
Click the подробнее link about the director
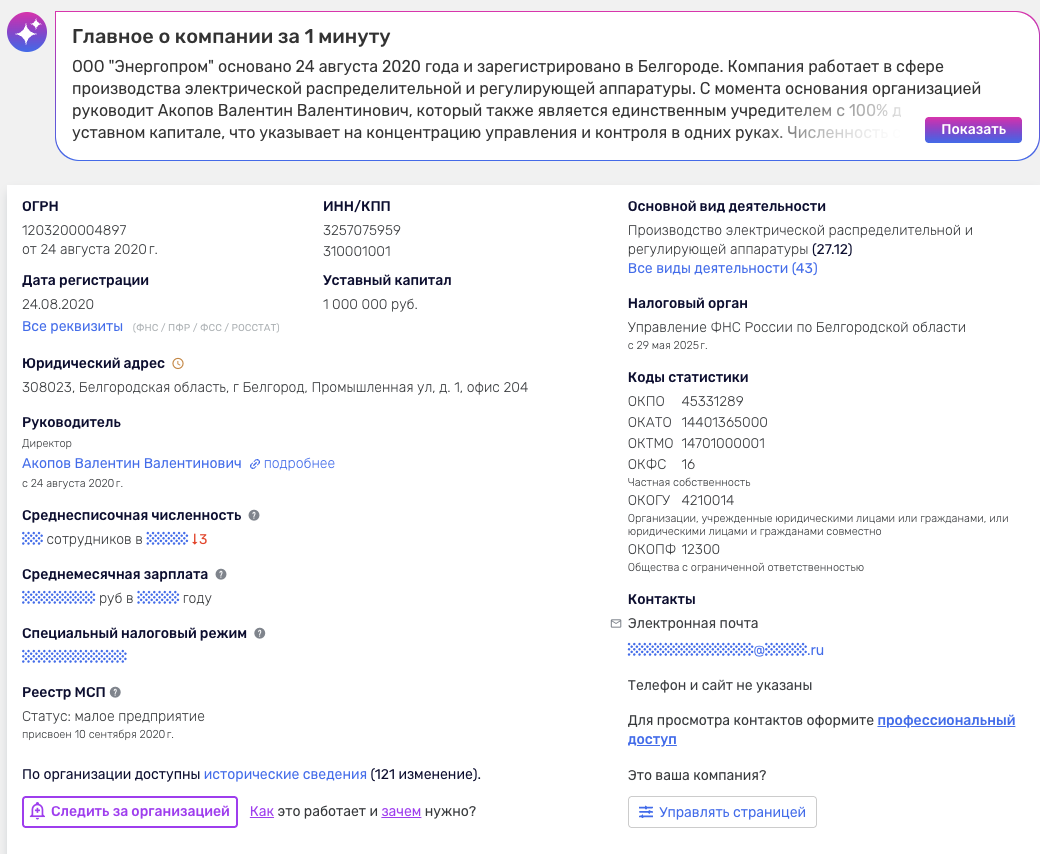coord(299,463)
